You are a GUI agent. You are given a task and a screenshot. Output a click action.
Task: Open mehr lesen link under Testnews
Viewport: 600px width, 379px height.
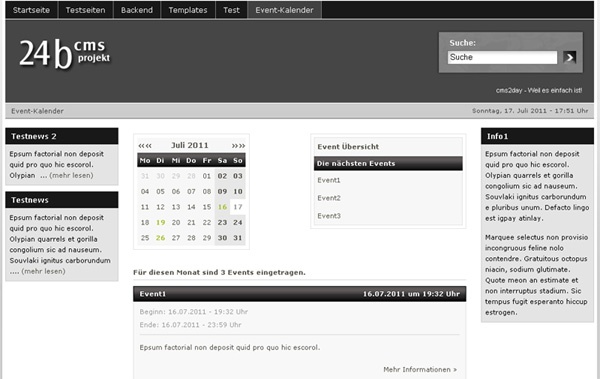point(43,271)
